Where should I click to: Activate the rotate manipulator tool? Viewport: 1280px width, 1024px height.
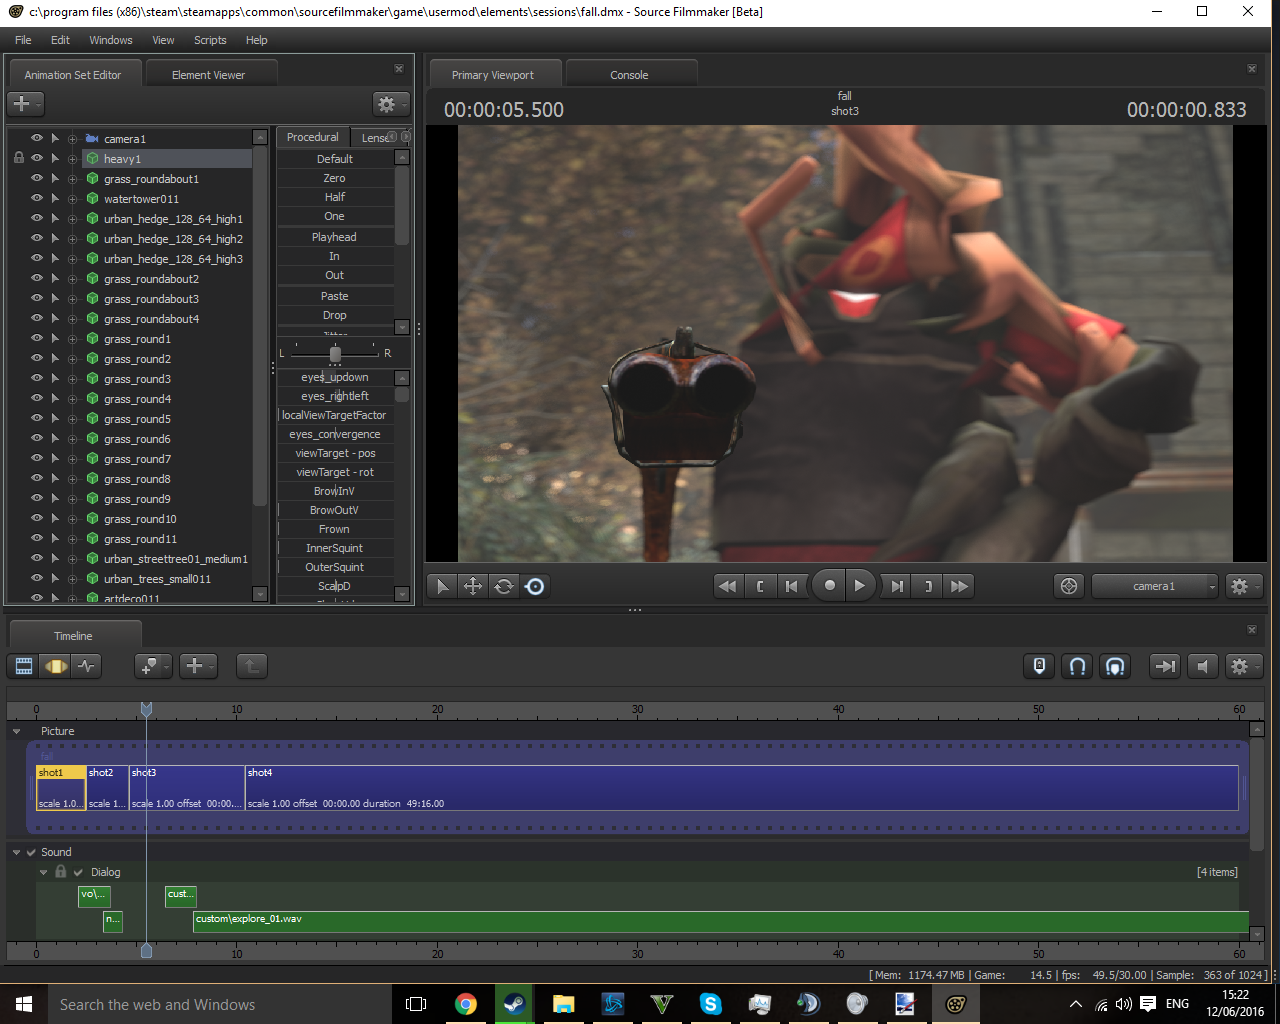pyautogui.click(x=504, y=587)
